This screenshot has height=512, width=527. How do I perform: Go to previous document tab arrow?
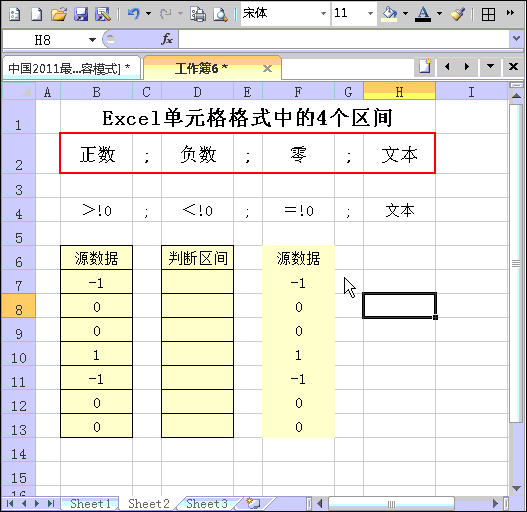point(447,67)
